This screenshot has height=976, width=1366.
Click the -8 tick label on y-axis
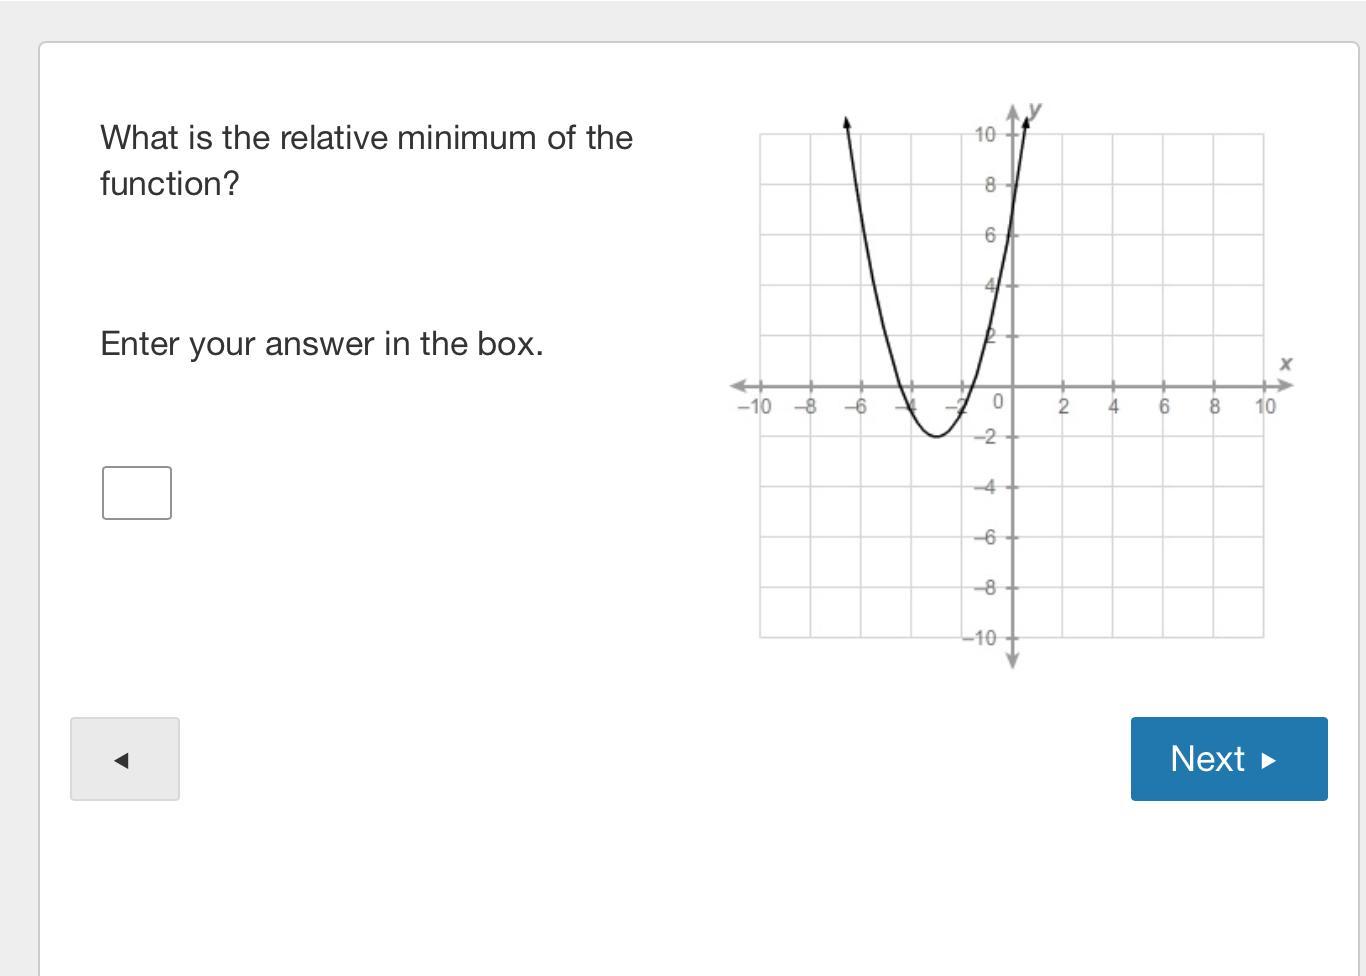[986, 588]
